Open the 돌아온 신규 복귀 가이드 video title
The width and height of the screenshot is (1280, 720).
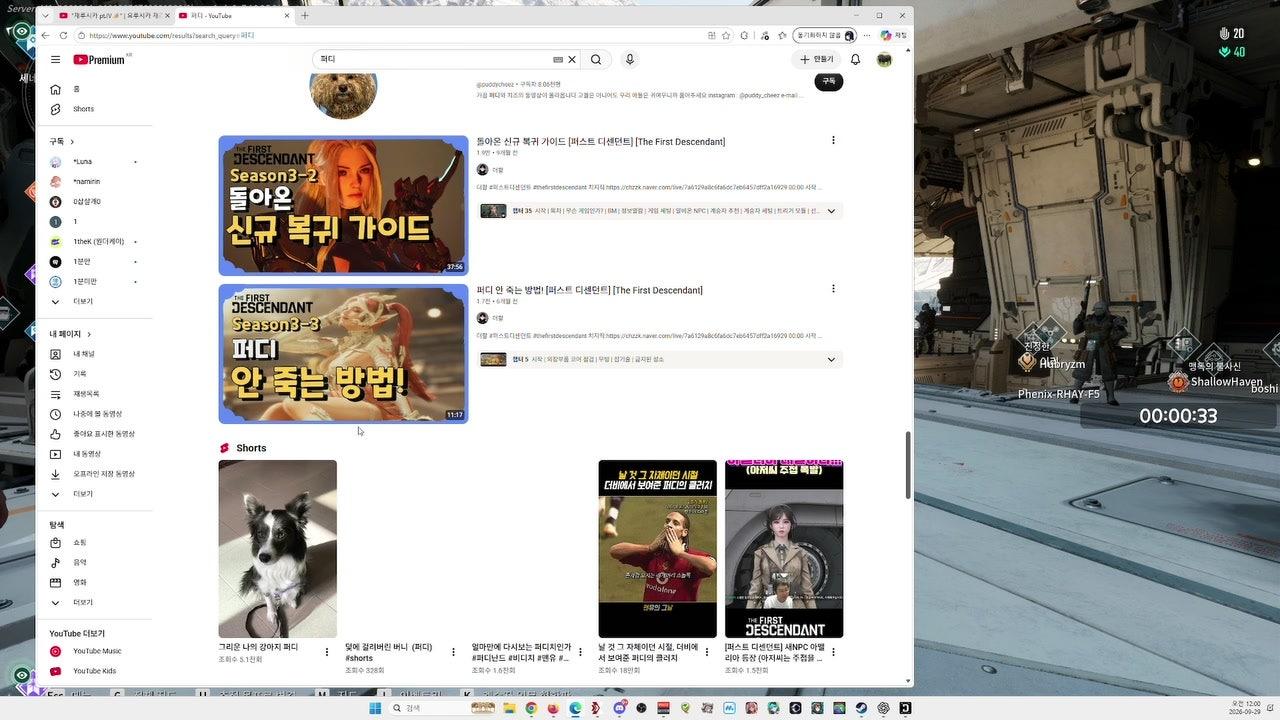[x=600, y=142]
